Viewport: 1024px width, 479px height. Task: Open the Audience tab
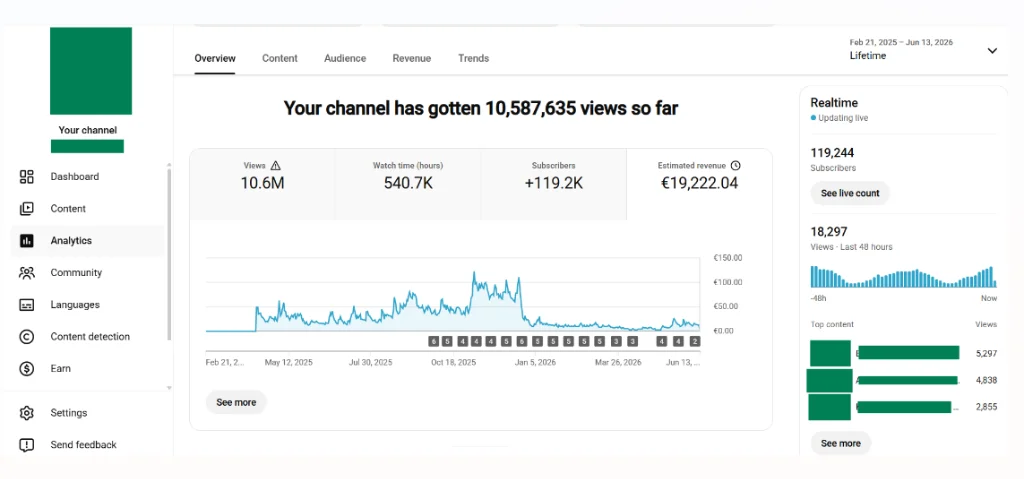point(345,58)
